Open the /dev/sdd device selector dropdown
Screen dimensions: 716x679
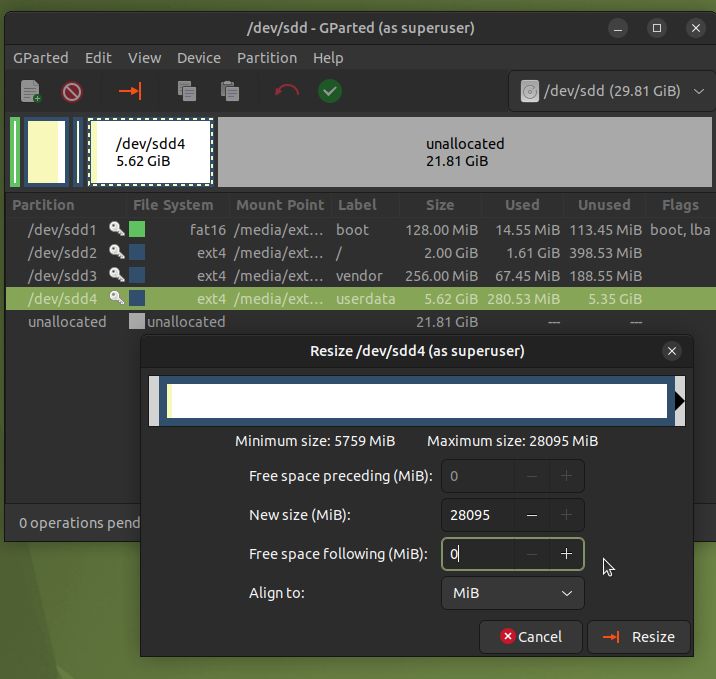point(611,91)
